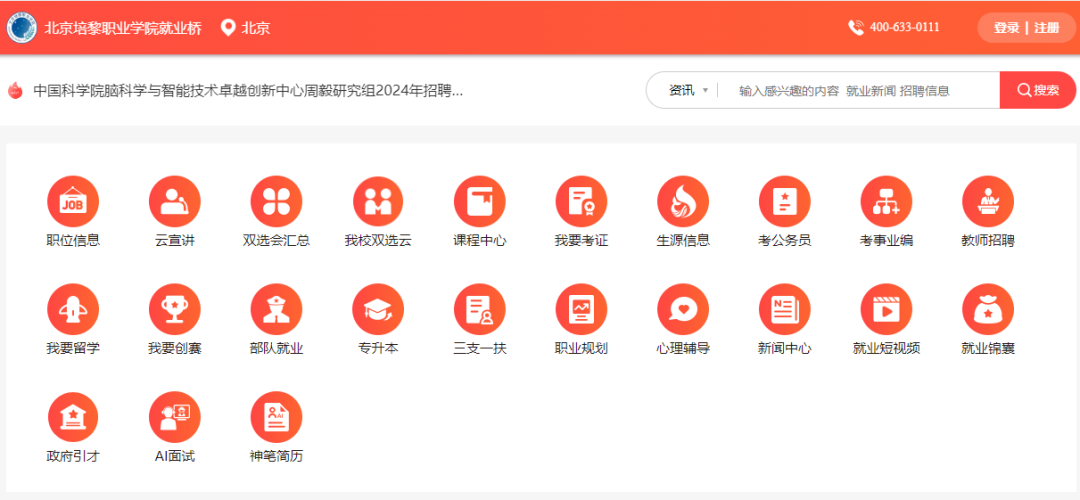Viewport: 1080px width, 500px height.
Task: Open the AI面试 icon
Action: (175, 417)
